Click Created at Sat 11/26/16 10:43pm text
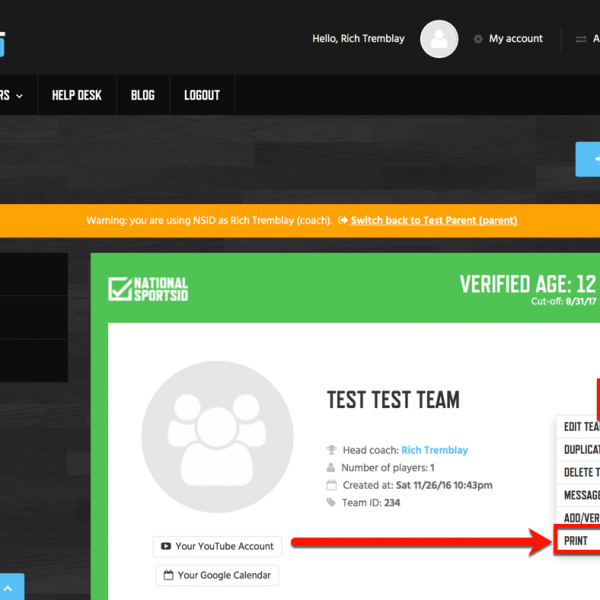600x600 pixels. (x=417, y=485)
